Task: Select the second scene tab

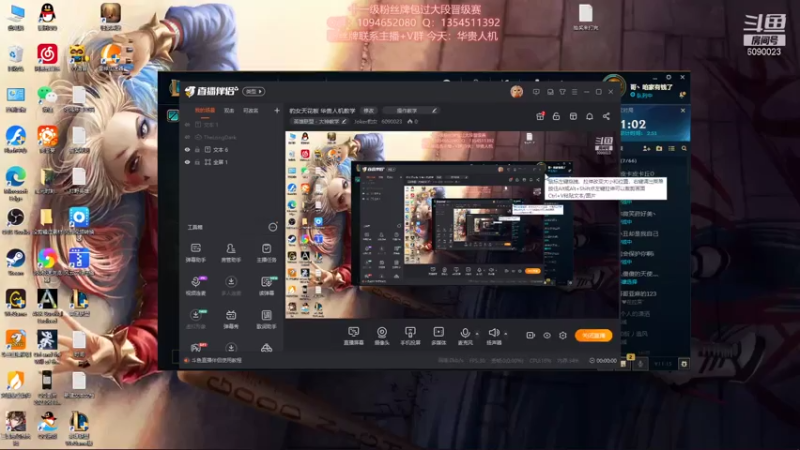Action: pyautogui.click(x=229, y=110)
